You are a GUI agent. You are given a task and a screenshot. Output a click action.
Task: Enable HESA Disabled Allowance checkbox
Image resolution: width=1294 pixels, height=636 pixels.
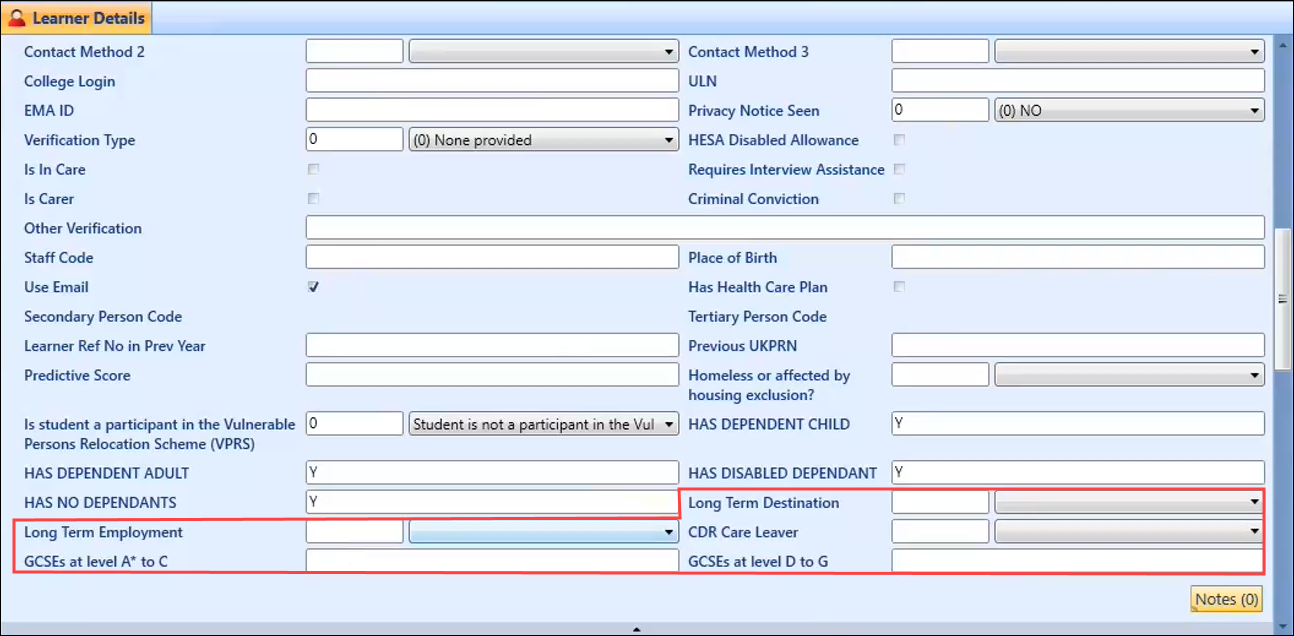[899, 139]
